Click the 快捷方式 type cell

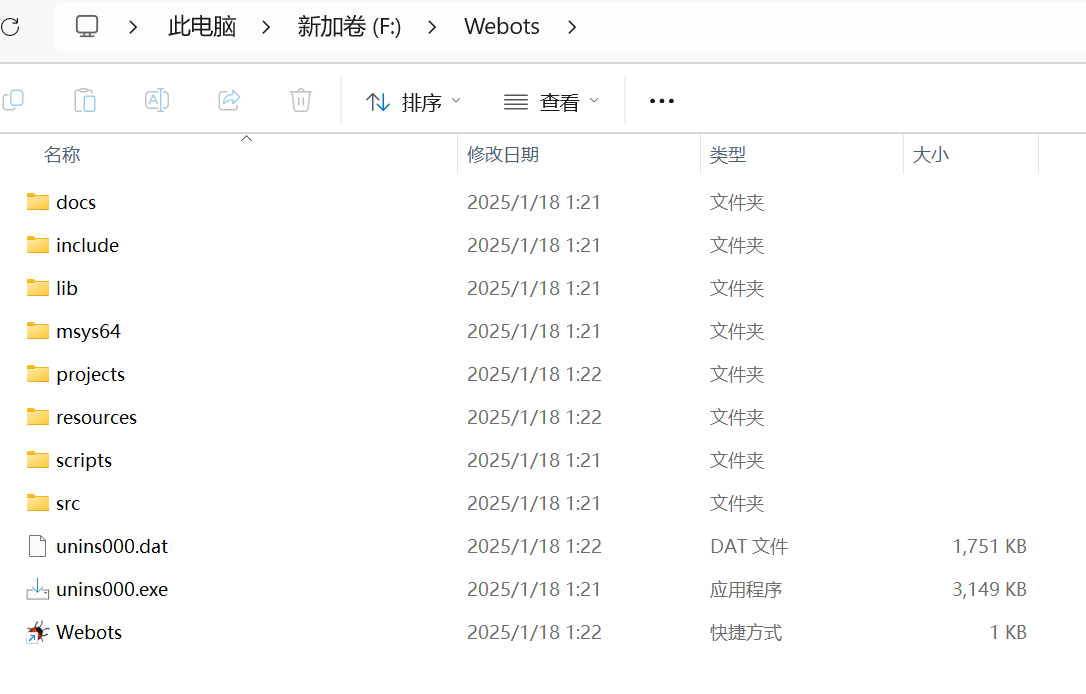point(745,632)
